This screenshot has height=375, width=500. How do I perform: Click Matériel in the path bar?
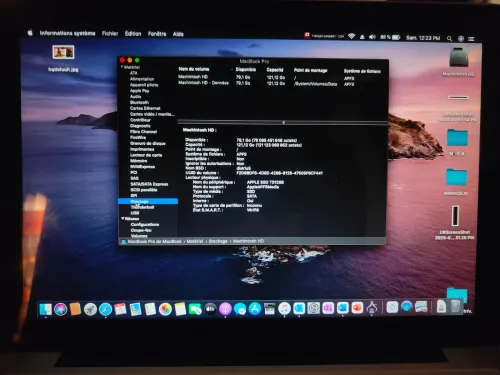coord(195,241)
